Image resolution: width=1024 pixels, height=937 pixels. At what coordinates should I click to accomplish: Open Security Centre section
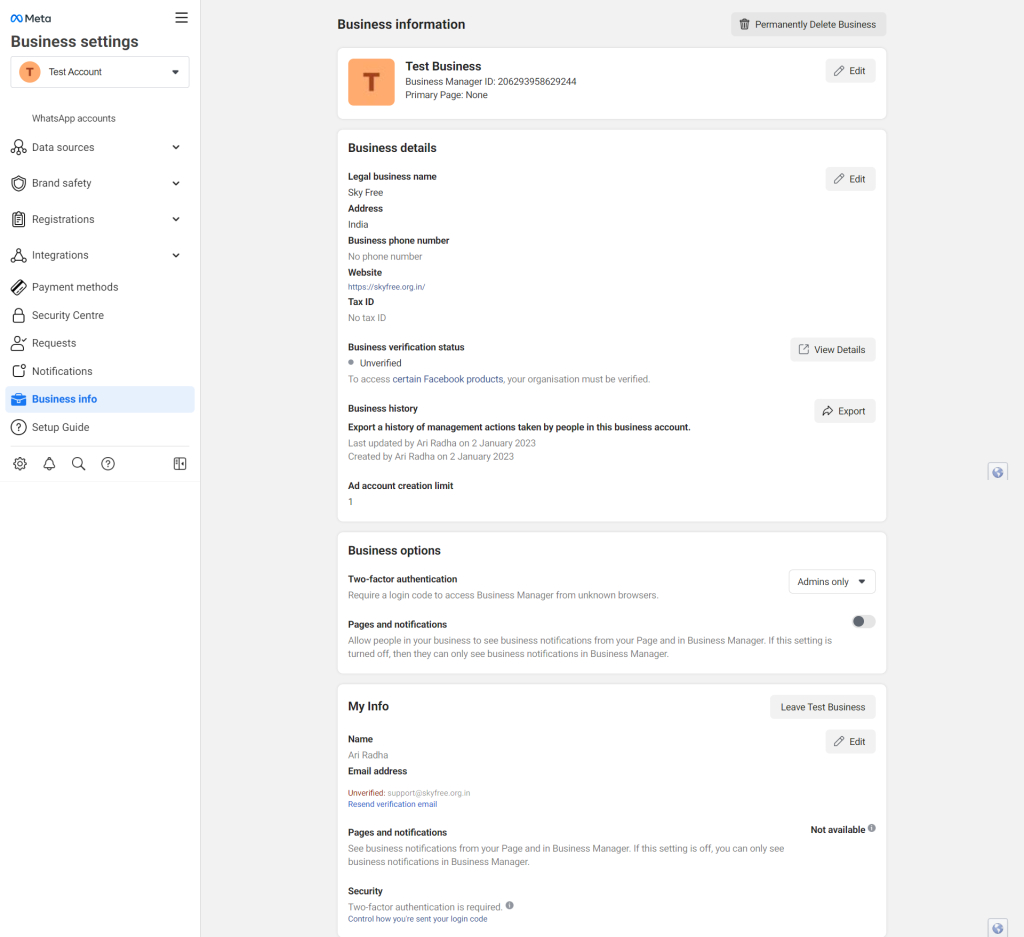click(x=68, y=315)
